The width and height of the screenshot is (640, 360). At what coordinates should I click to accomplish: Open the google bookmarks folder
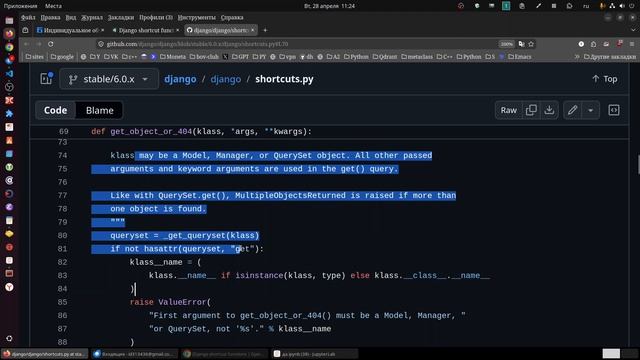tap(62, 57)
